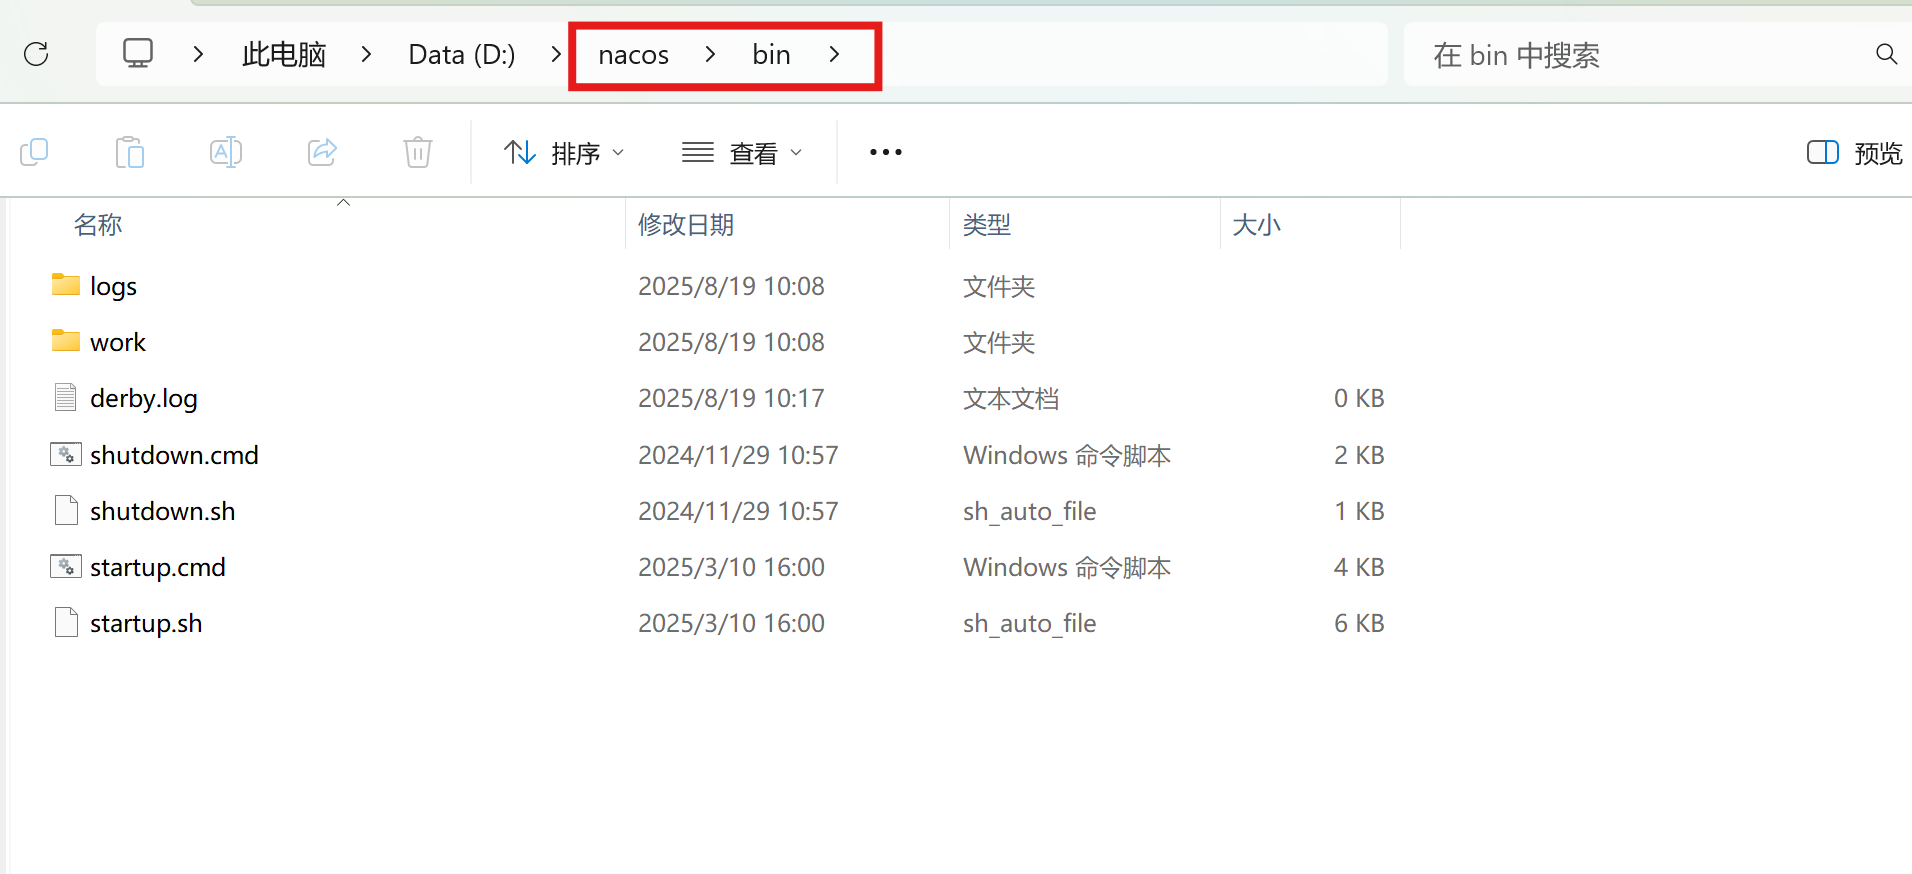Click the date 2025/8/19 10:17
The width and height of the screenshot is (1912, 874).
click(731, 398)
